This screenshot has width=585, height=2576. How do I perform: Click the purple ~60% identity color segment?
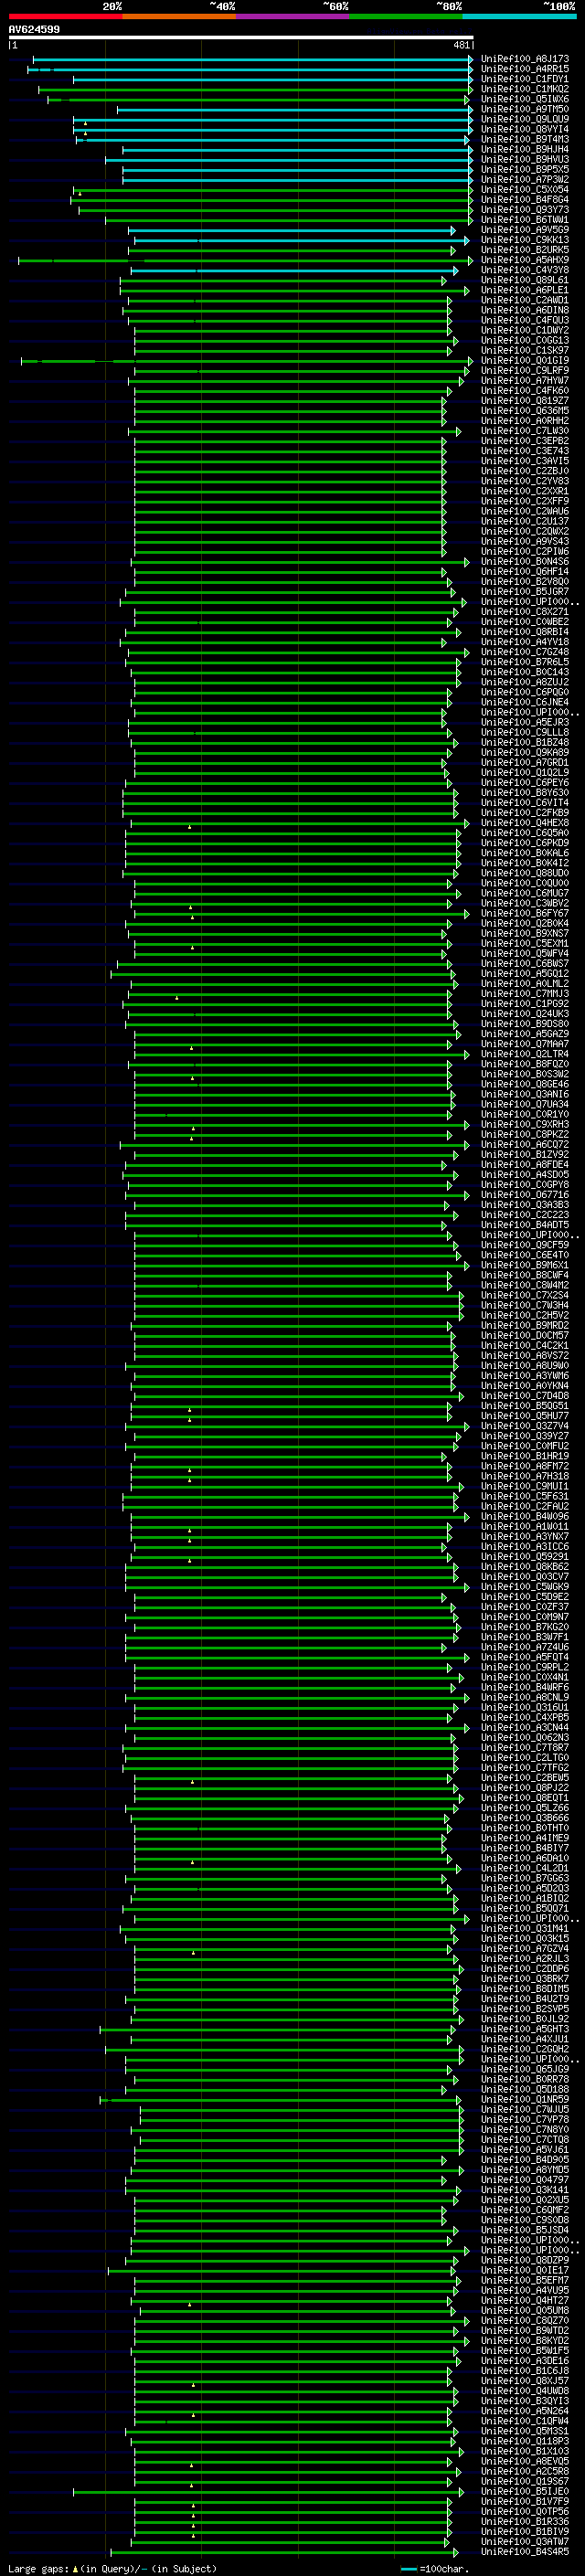pos(293,16)
